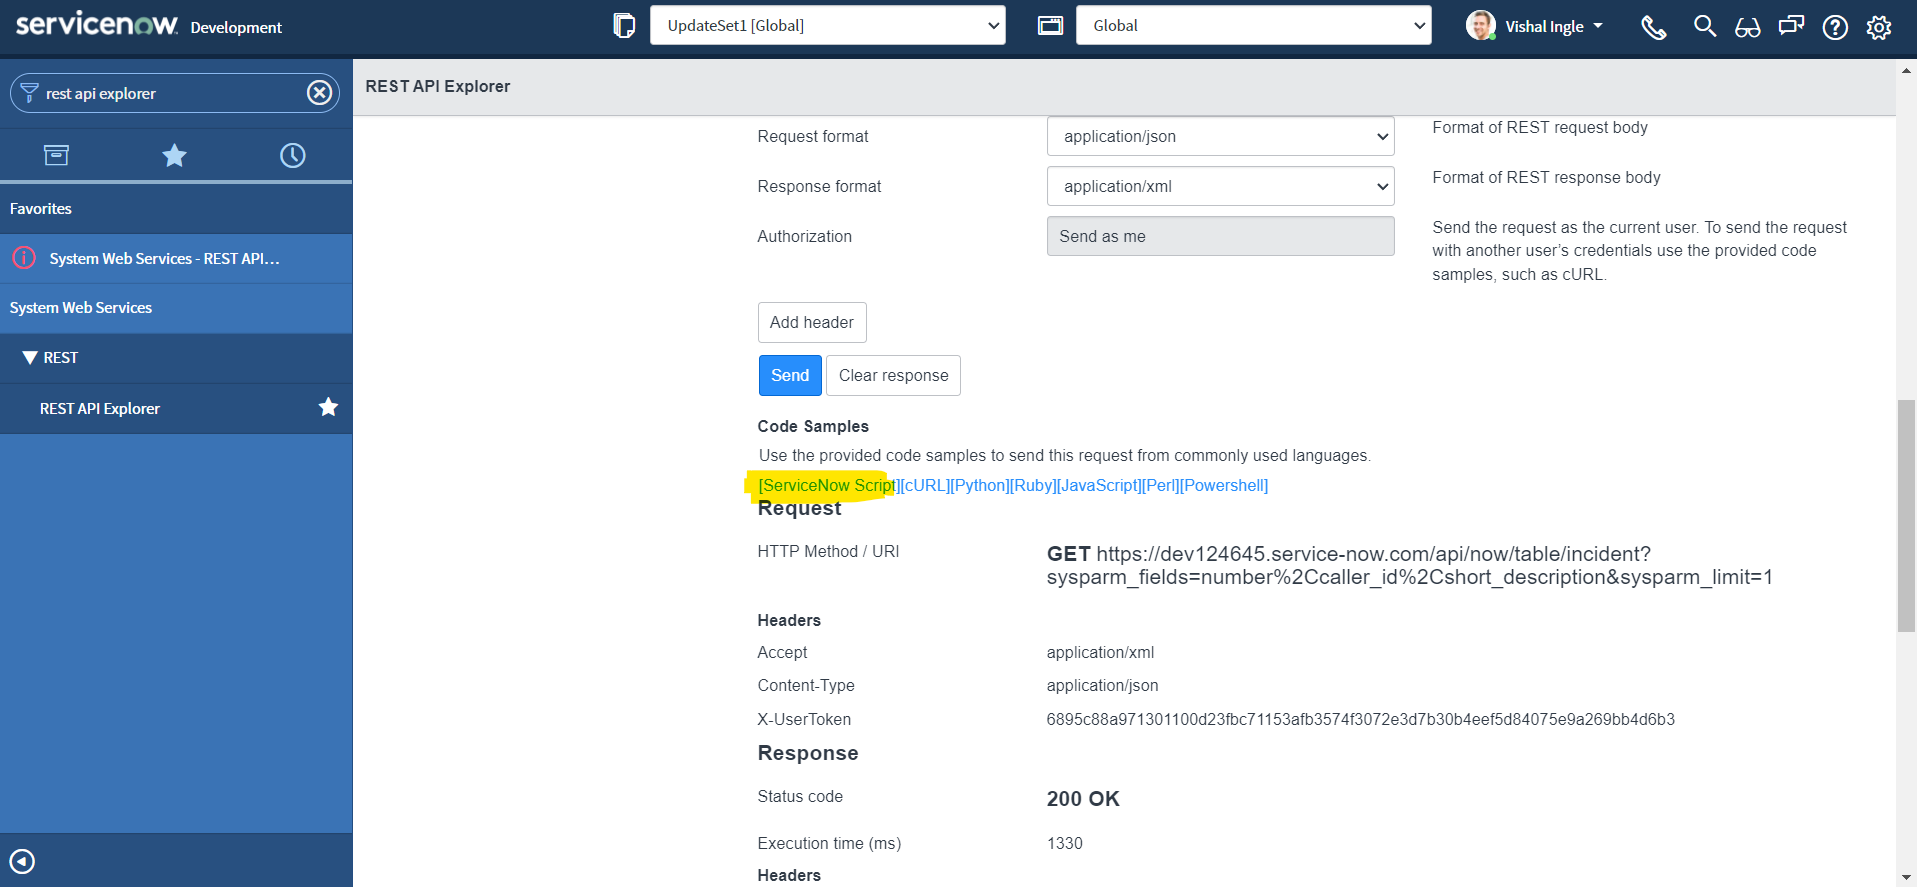
Task: Open the cURL code sample
Action: pyautogui.click(x=925, y=485)
